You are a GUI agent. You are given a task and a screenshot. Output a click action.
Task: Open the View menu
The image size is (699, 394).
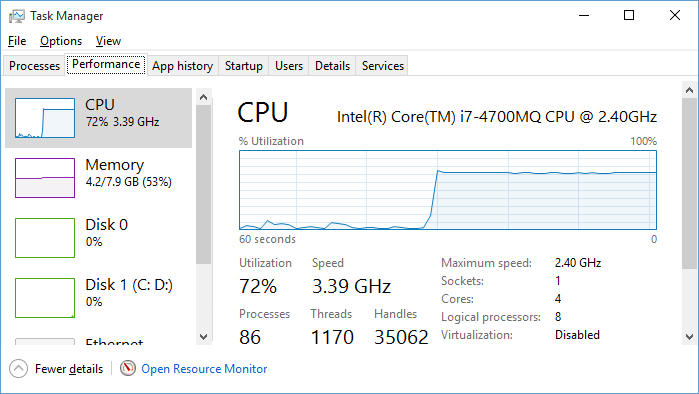(108, 41)
